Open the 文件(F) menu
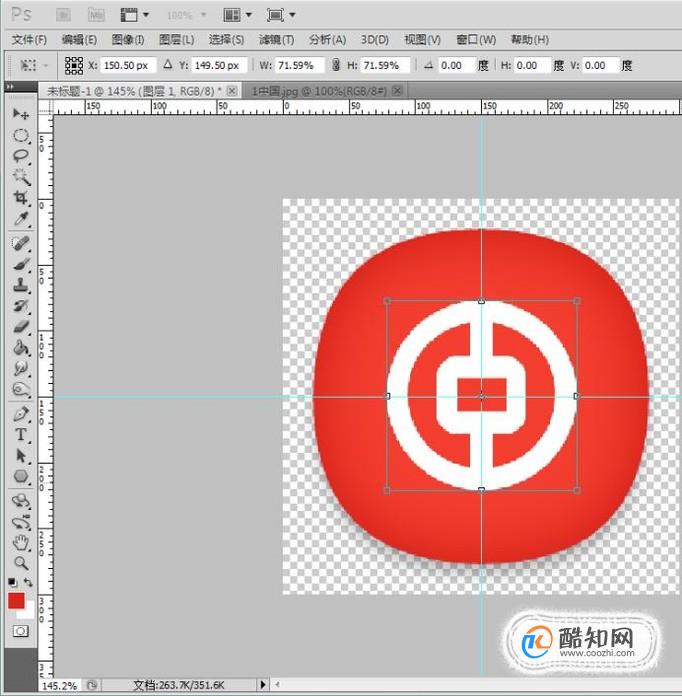Viewport: 682px width, 696px height. coord(29,40)
